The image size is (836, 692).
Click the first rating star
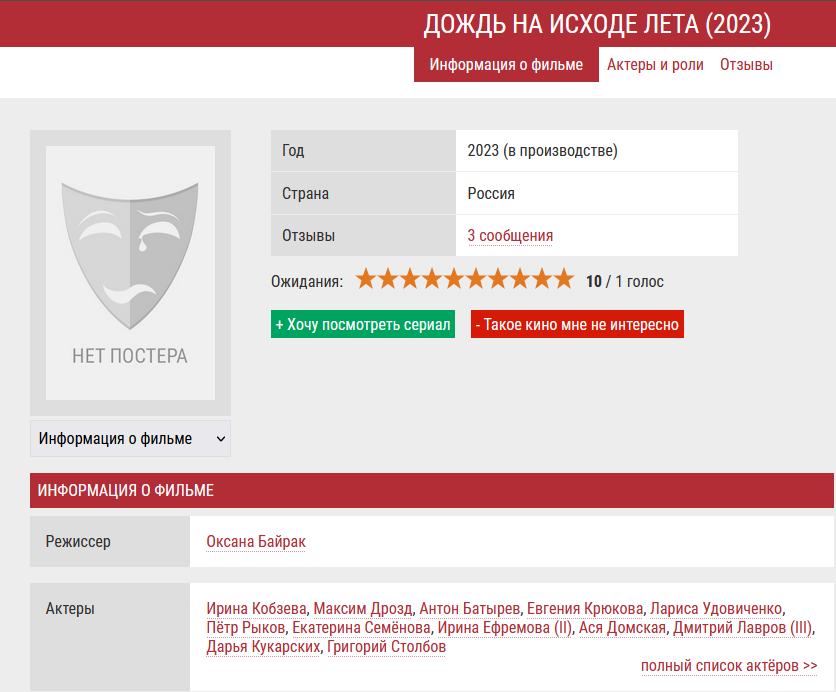[366, 279]
